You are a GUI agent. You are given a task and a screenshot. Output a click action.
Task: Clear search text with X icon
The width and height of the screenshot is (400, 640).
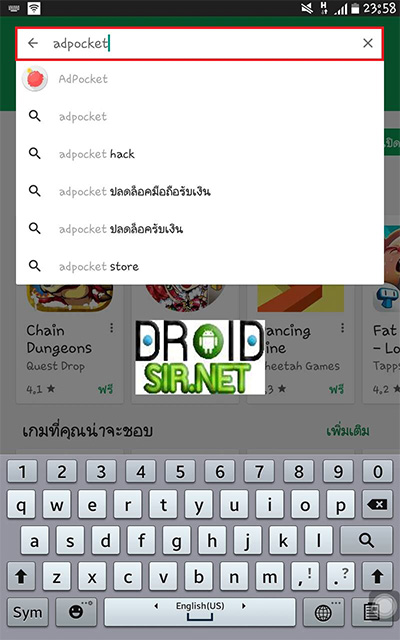pyautogui.click(x=368, y=43)
